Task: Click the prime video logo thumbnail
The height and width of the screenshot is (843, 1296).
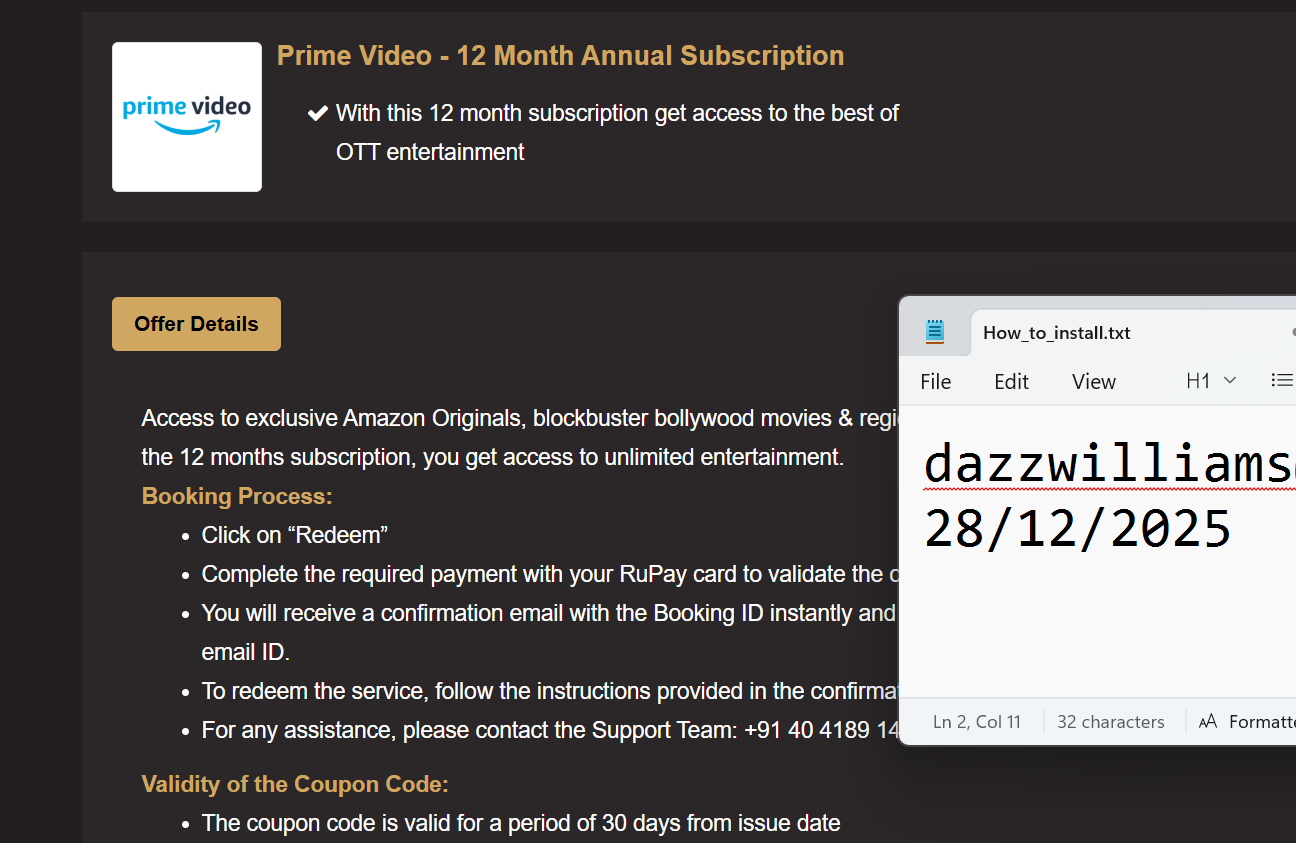Action: point(187,117)
